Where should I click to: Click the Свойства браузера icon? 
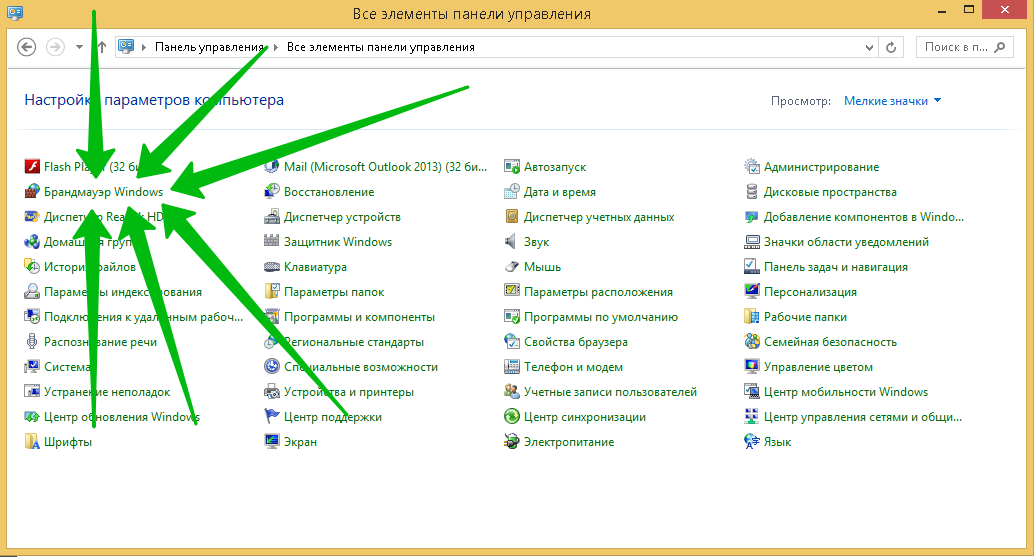click(512, 342)
